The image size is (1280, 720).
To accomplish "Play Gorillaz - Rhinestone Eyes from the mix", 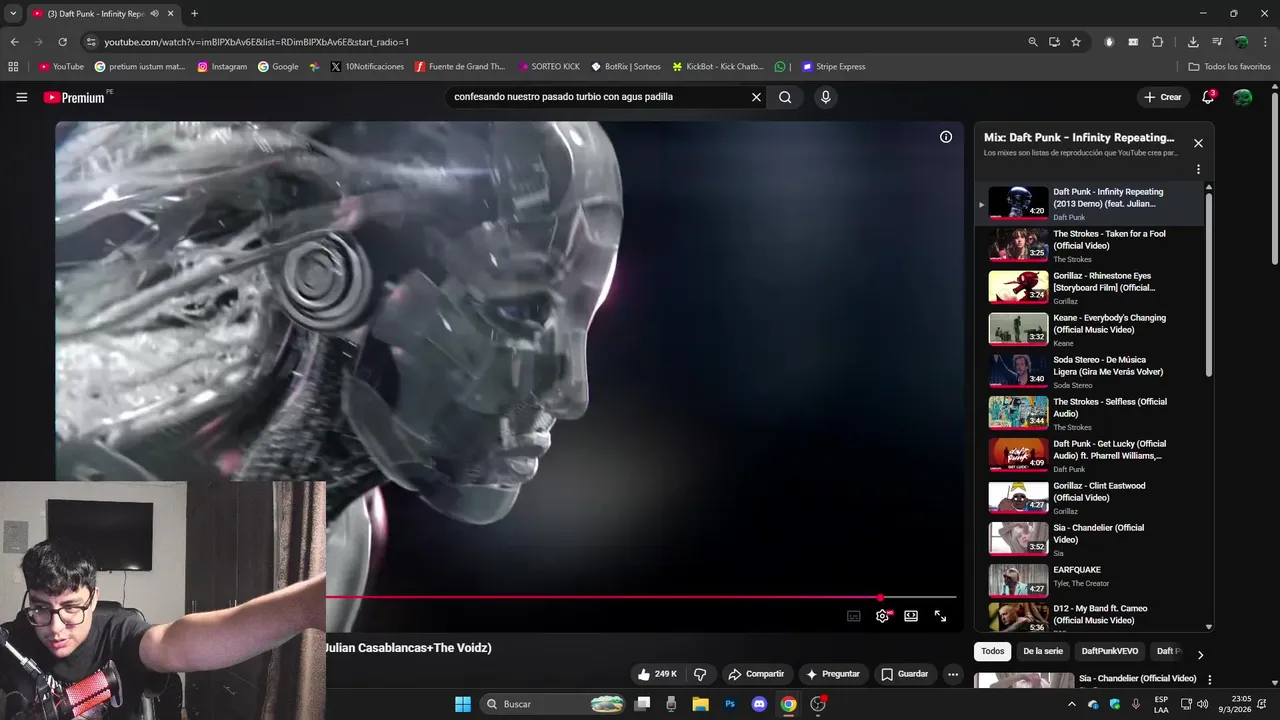I will click(x=1090, y=287).
